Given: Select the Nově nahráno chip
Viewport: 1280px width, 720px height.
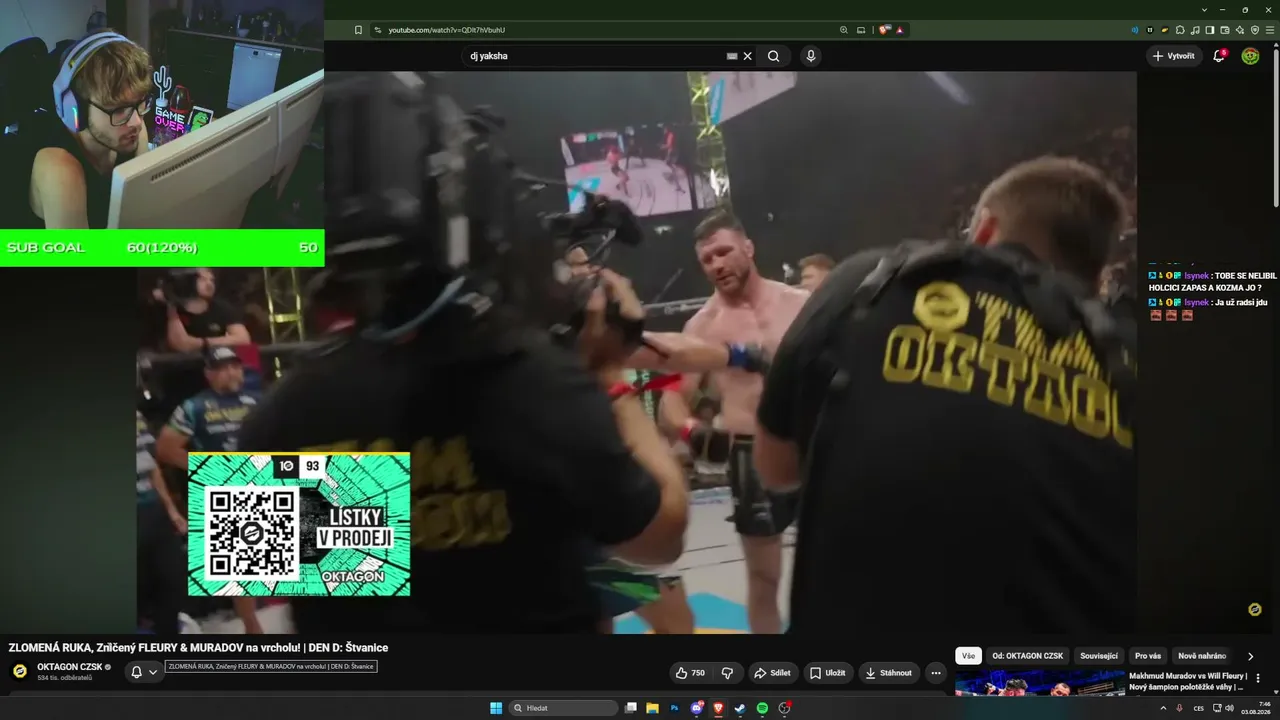Looking at the screenshot, I should 1202,656.
